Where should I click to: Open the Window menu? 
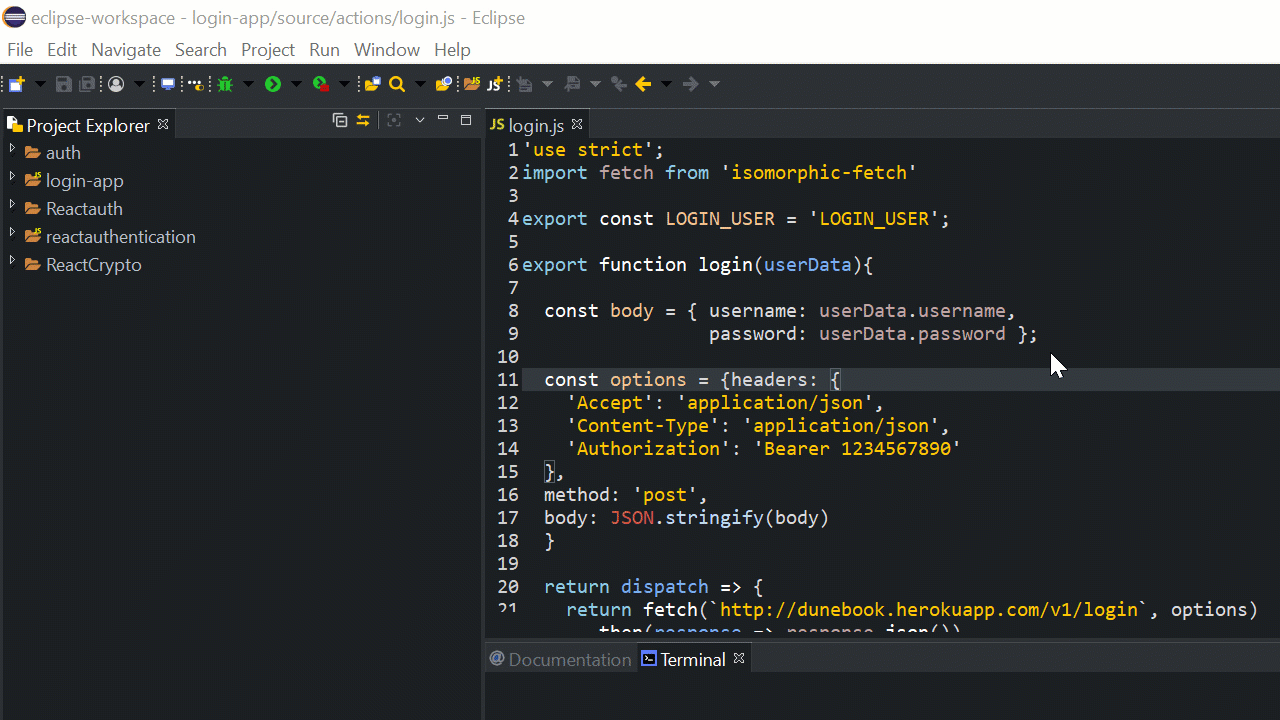387,49
